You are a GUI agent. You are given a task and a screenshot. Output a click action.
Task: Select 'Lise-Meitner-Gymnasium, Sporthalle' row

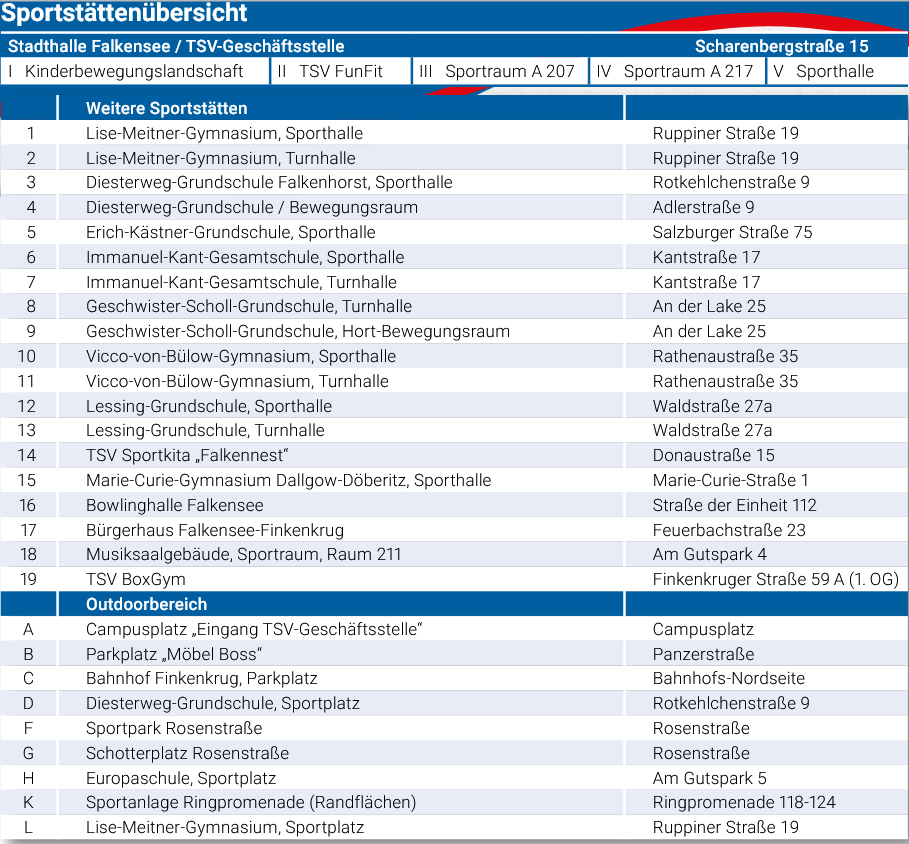coord(454,133)
